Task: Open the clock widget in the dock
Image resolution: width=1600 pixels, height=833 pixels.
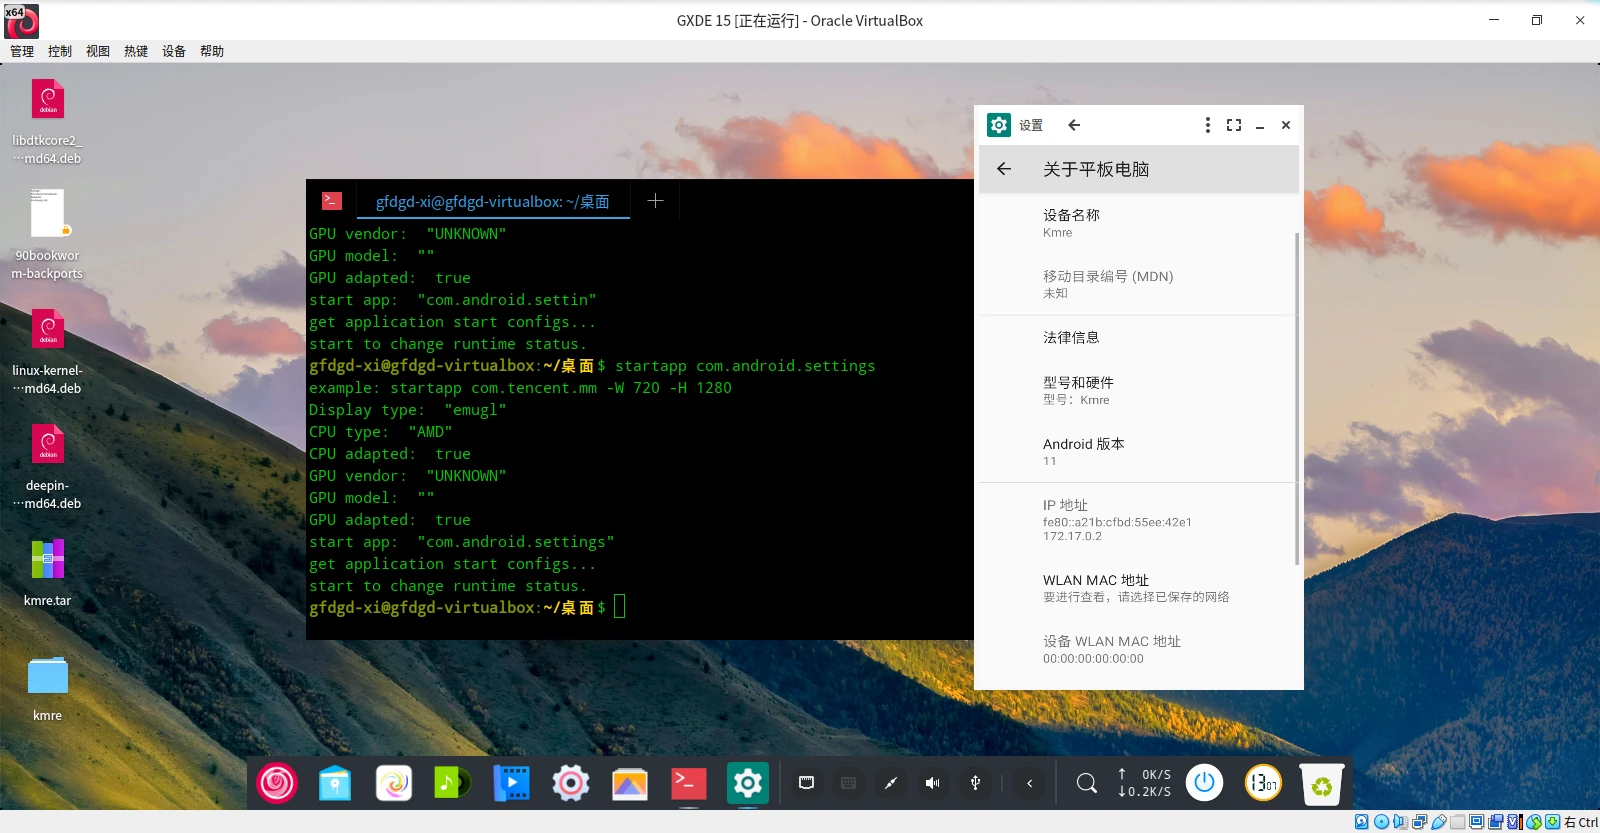Action: click(1263, 783)
